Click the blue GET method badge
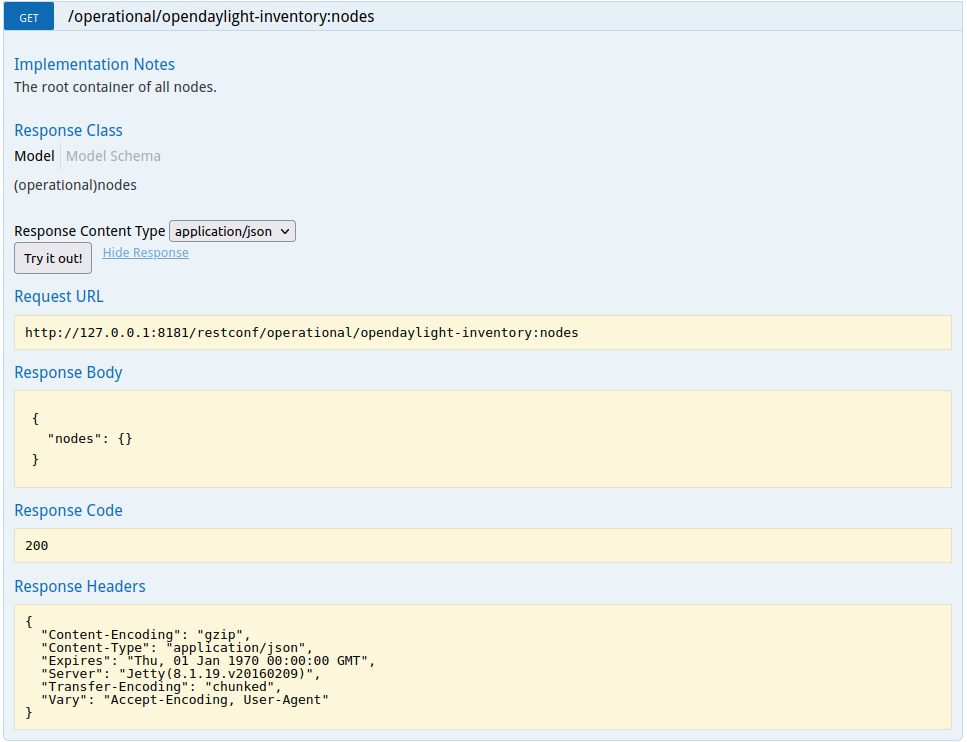 [29, 17]
